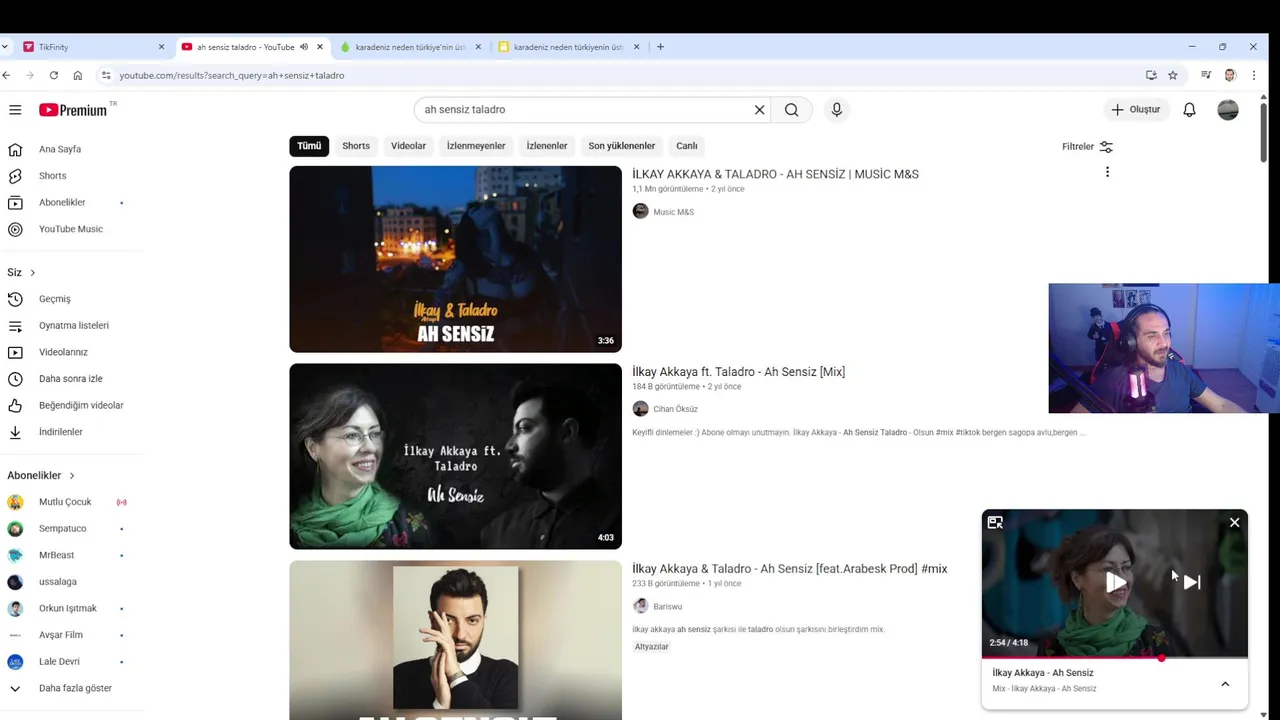The height and width of the screenshot is (720, 1280).
Task: Open Cihan Öksüz channel link
Action: click(x=675, y=409)
